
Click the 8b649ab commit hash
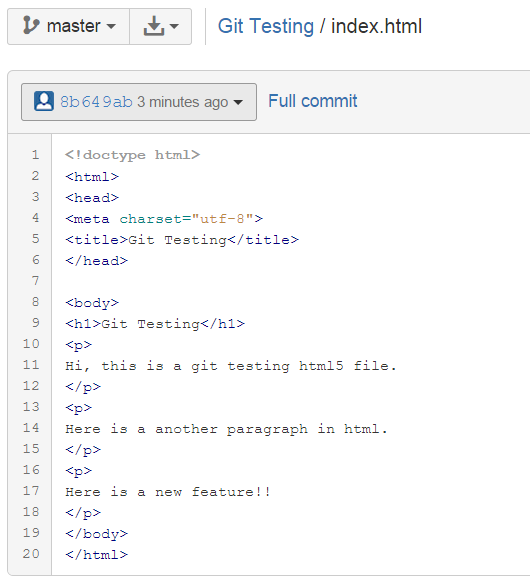(x=96, y=102)
